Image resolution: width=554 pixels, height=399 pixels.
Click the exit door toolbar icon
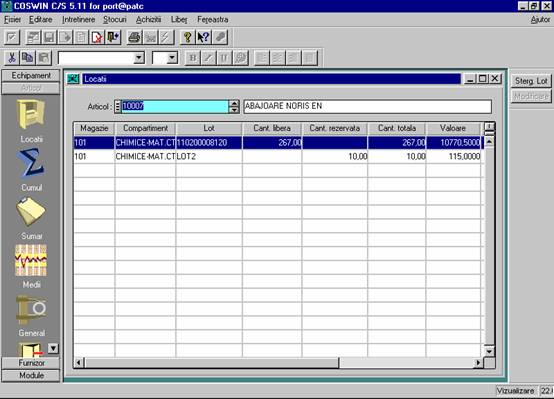pyautogui.click(x=113, y=37)
